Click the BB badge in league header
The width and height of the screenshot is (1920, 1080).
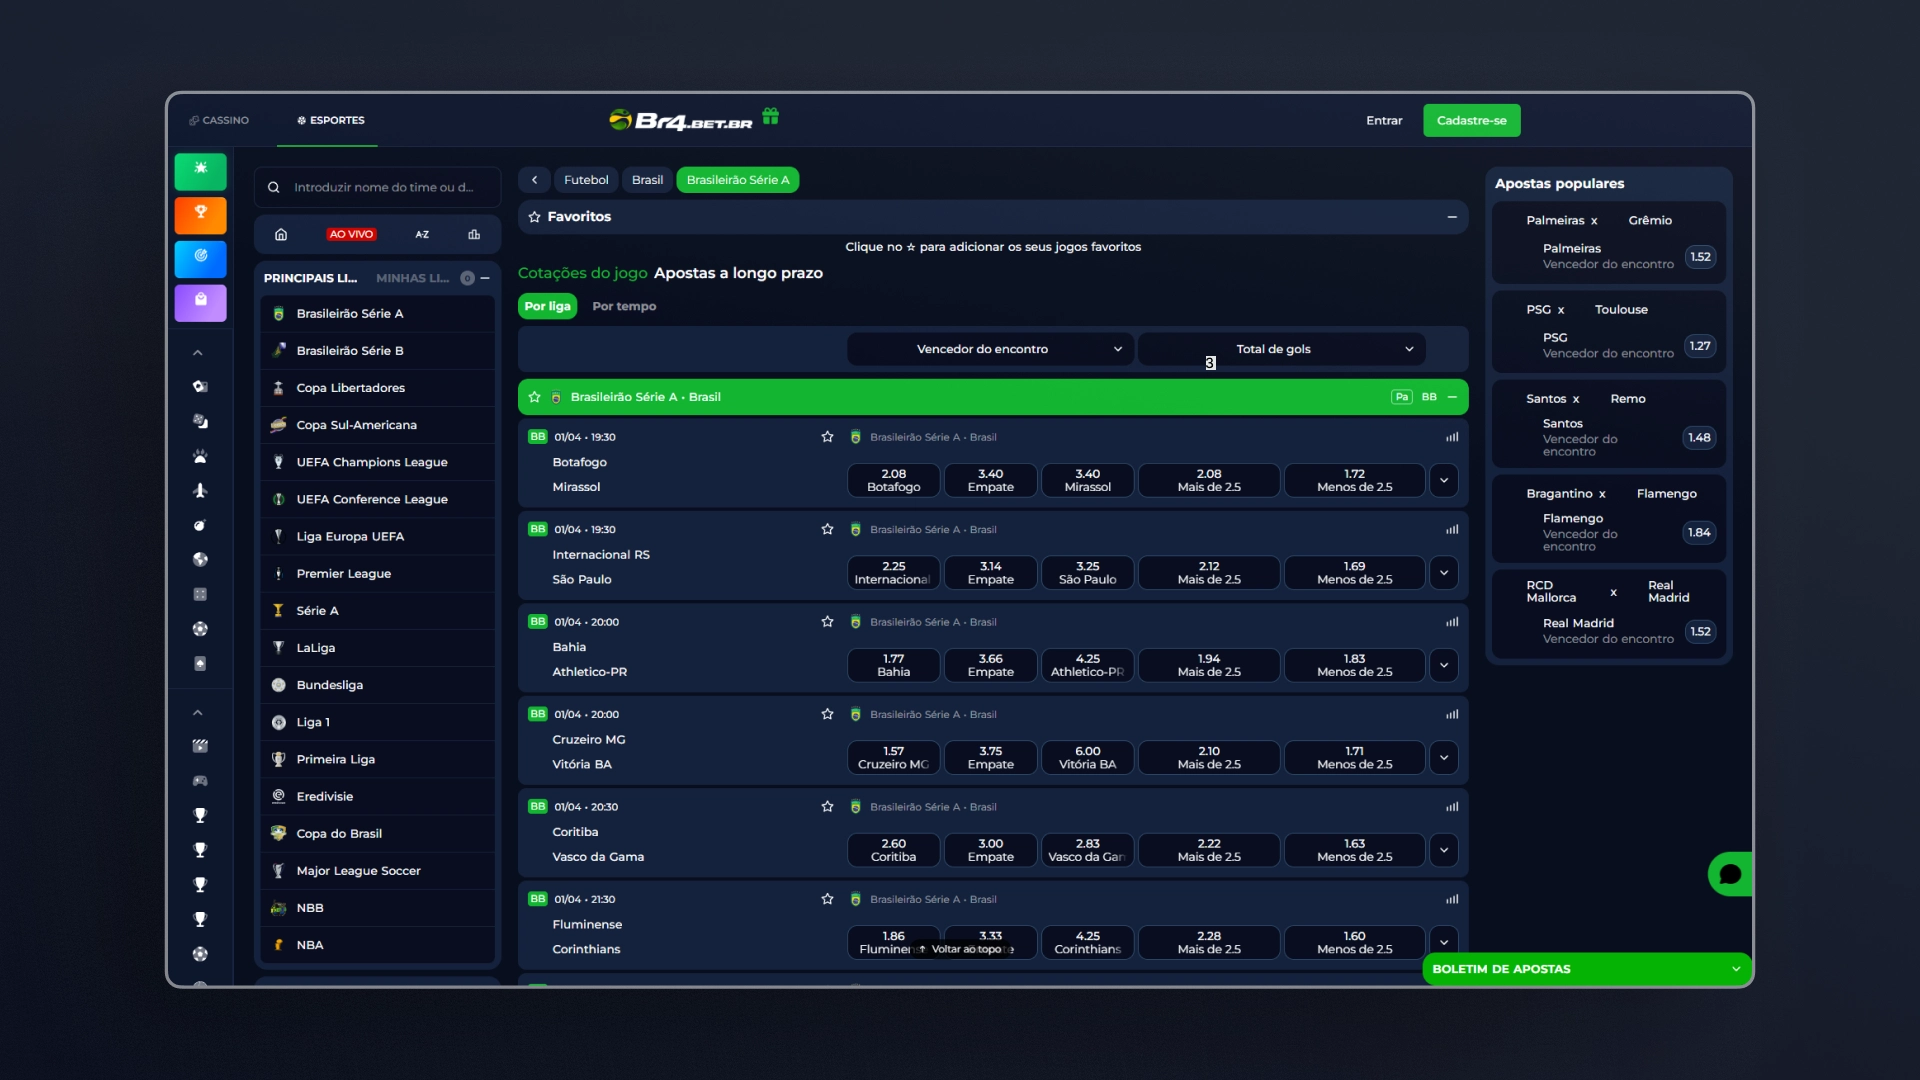click(x=1429, y=397)
